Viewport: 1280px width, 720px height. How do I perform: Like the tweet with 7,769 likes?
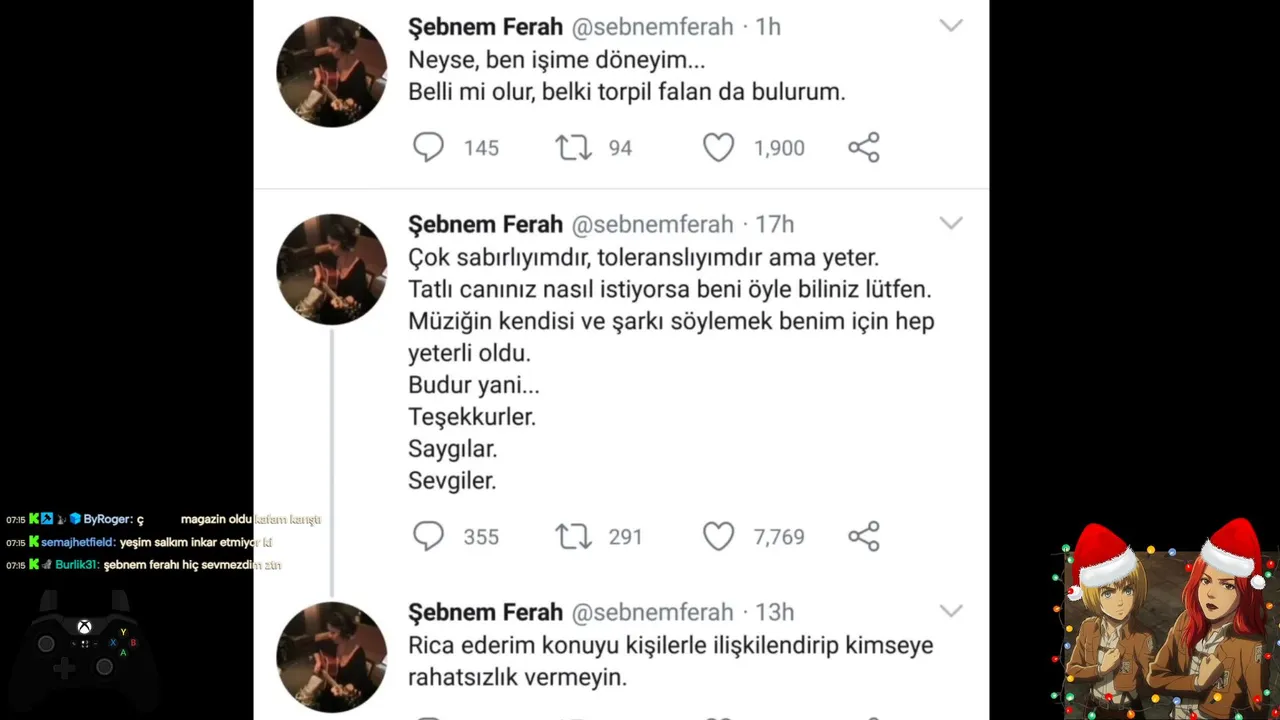[x=718, y=537]
